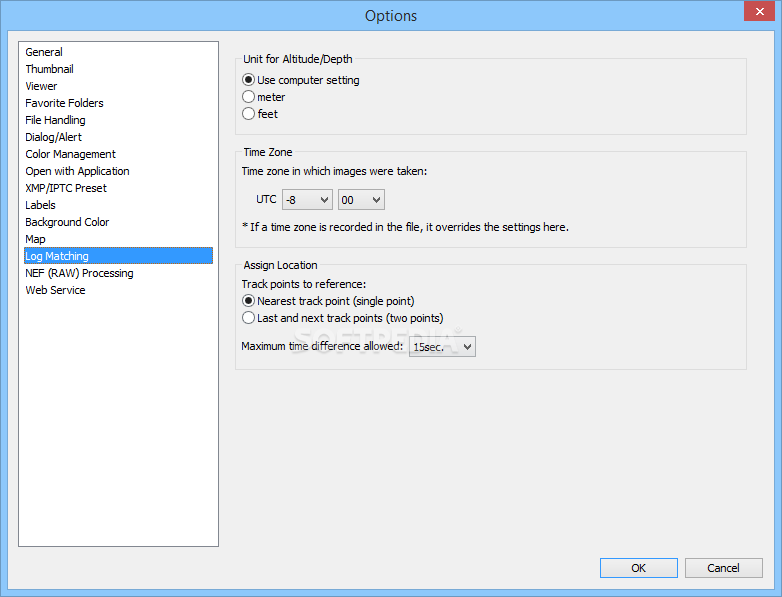782x597 pixels.
Task: Open Maximum time difference dropdown
Action: pos(442,347)
